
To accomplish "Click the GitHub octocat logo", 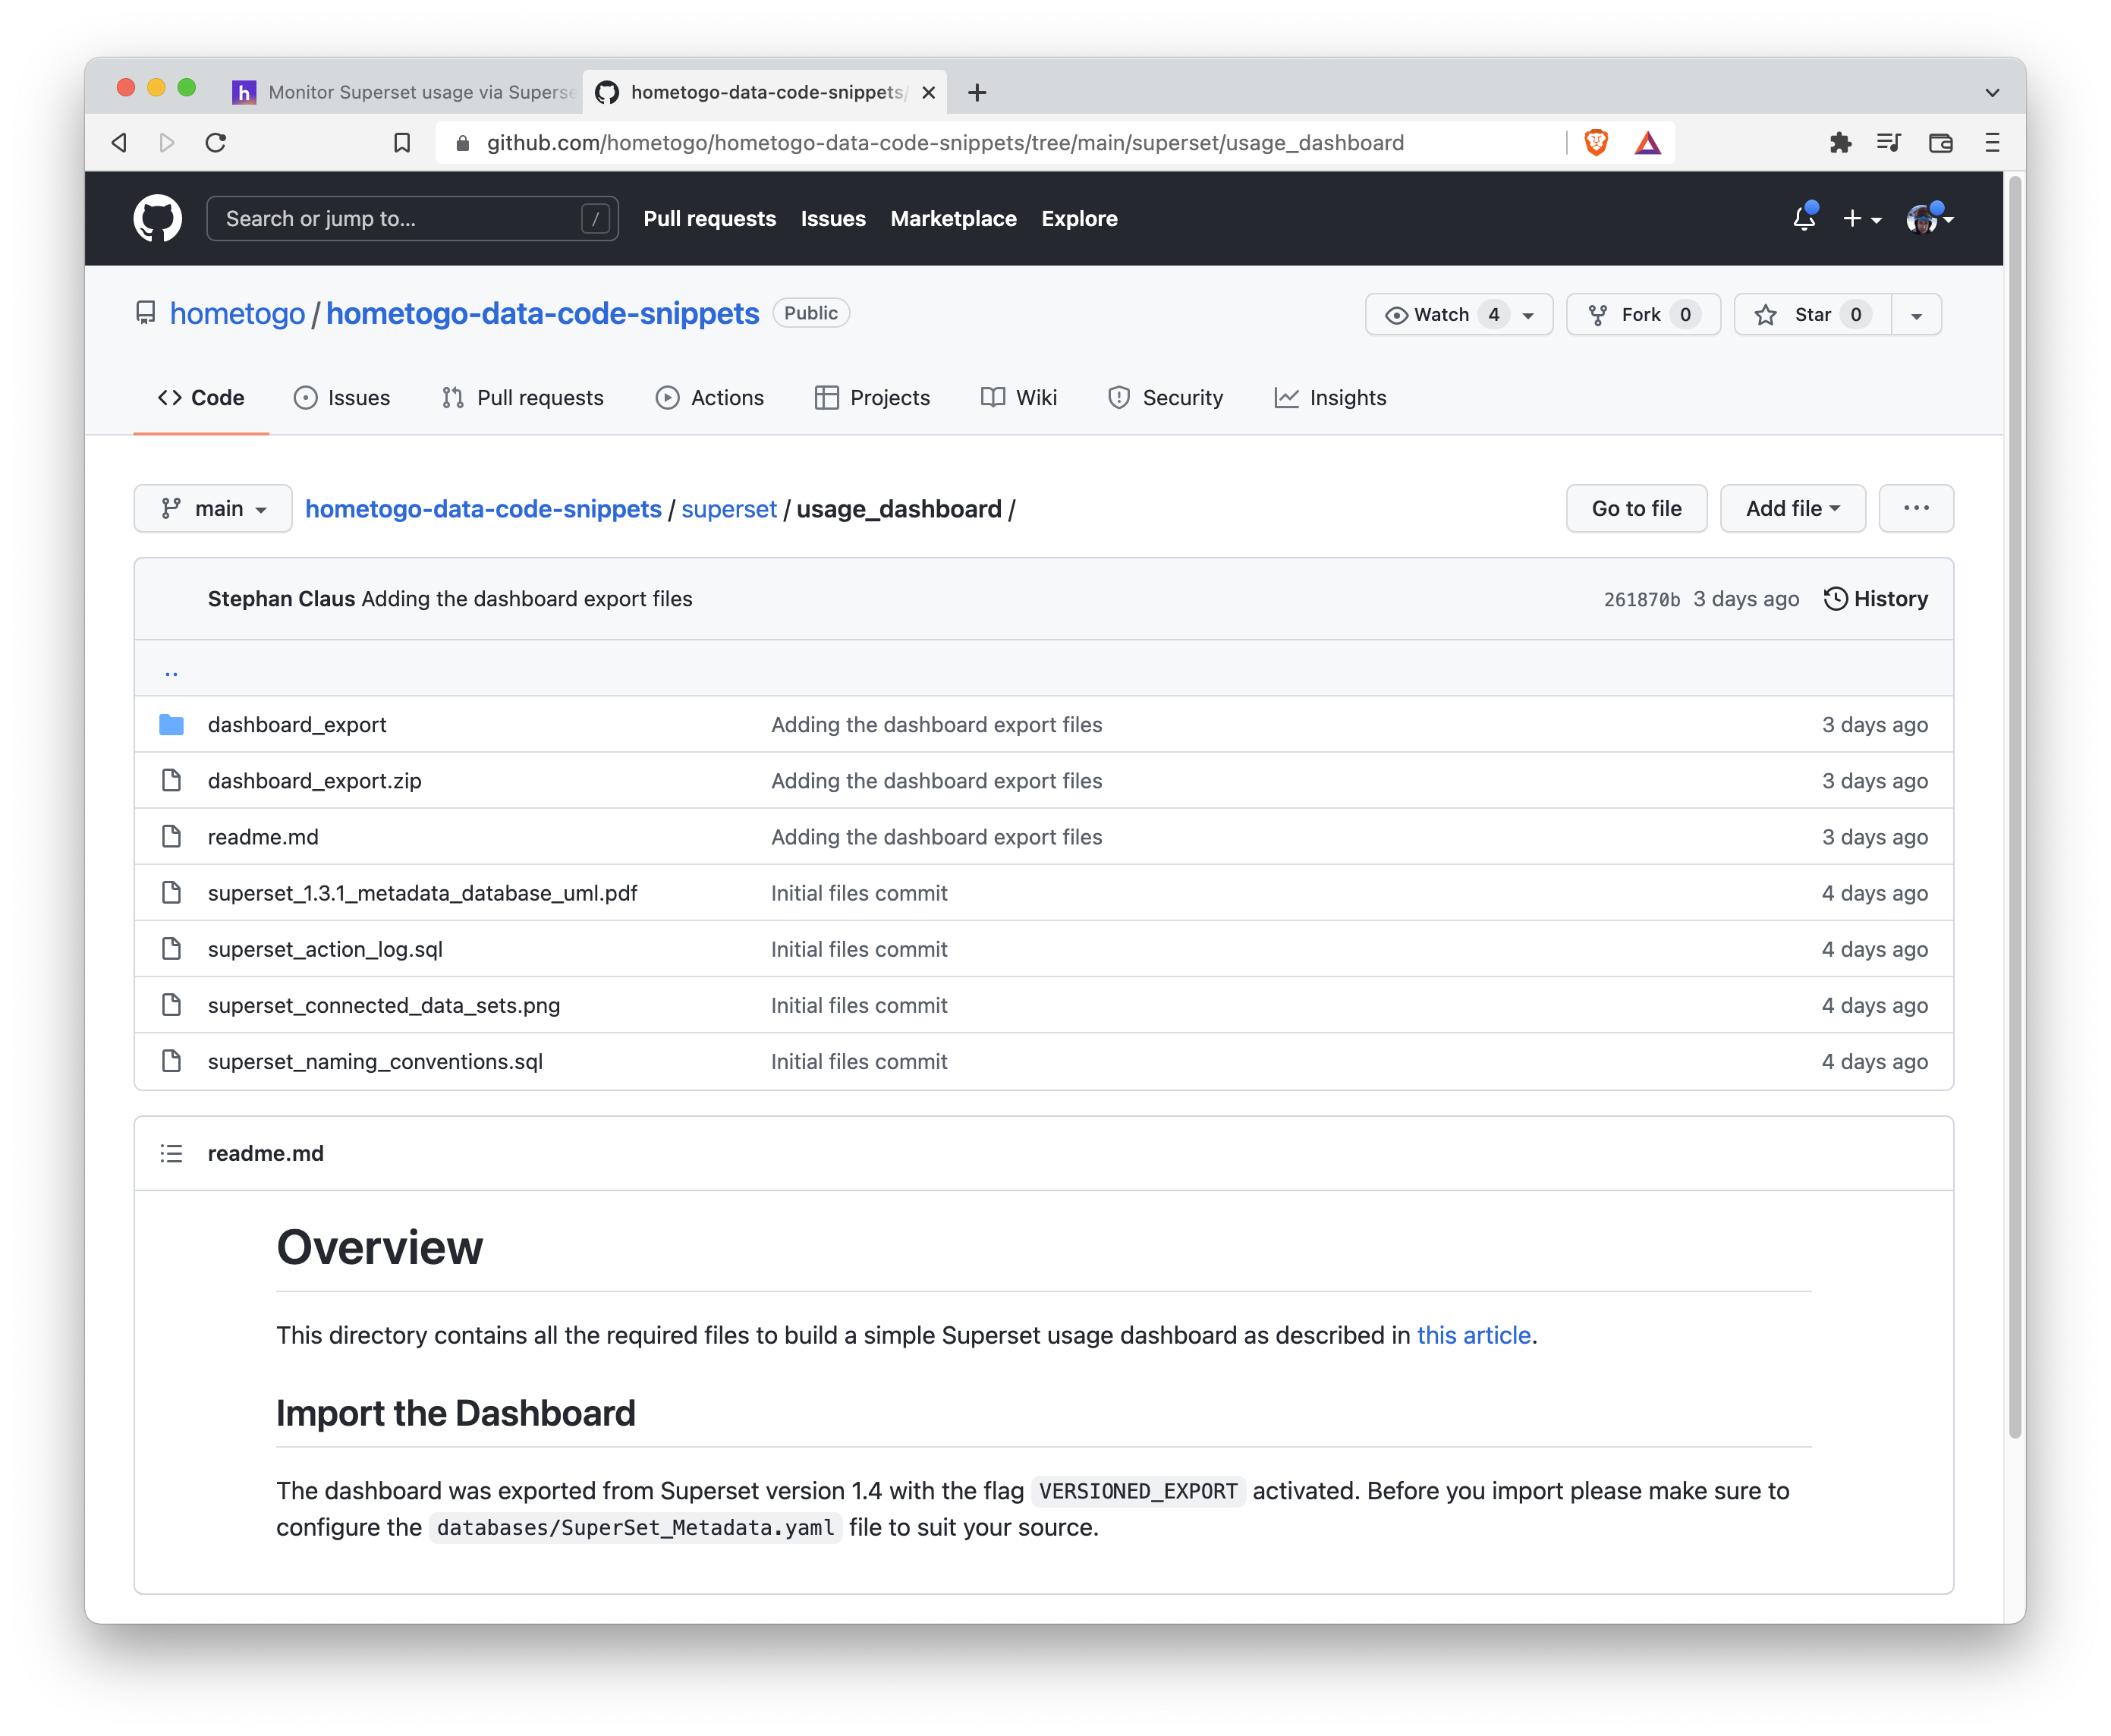I will point(157,218).
